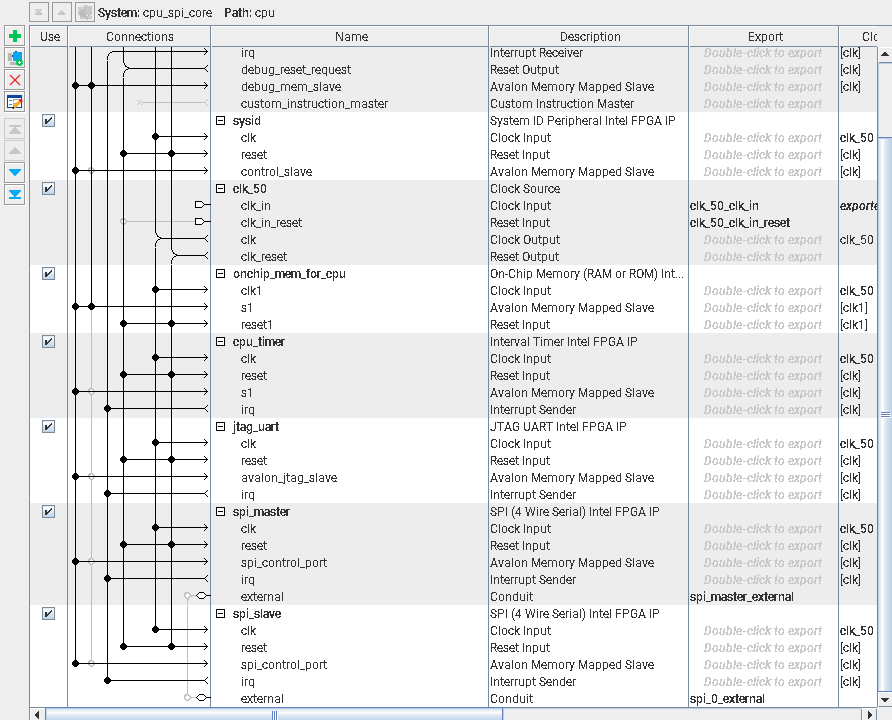Screen dimensions: 892x720
Task: Click the Name column header
Action: tap(350, 36)
